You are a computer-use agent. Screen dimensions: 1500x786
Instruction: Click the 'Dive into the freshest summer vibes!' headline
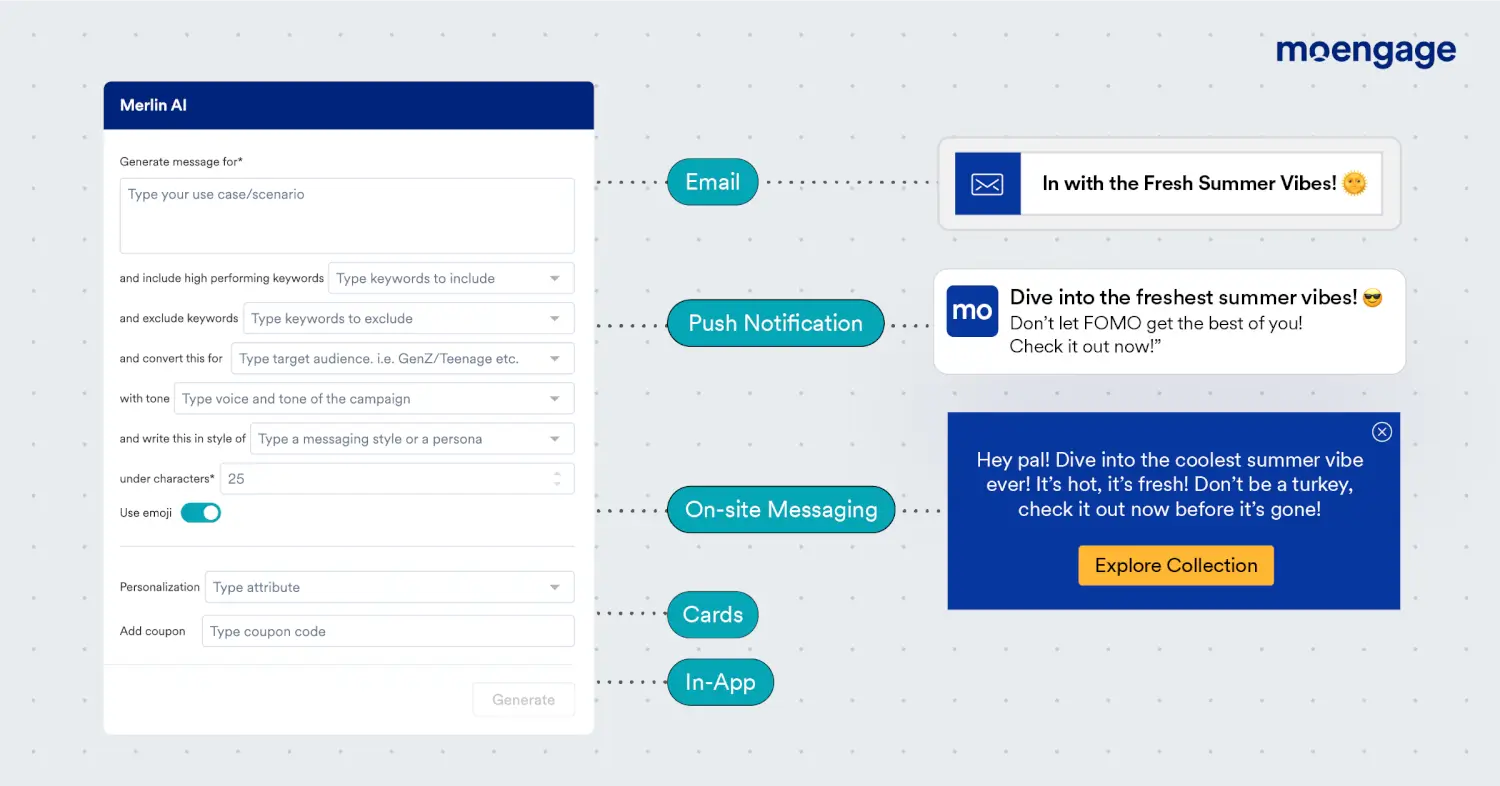coord(1184,297)
